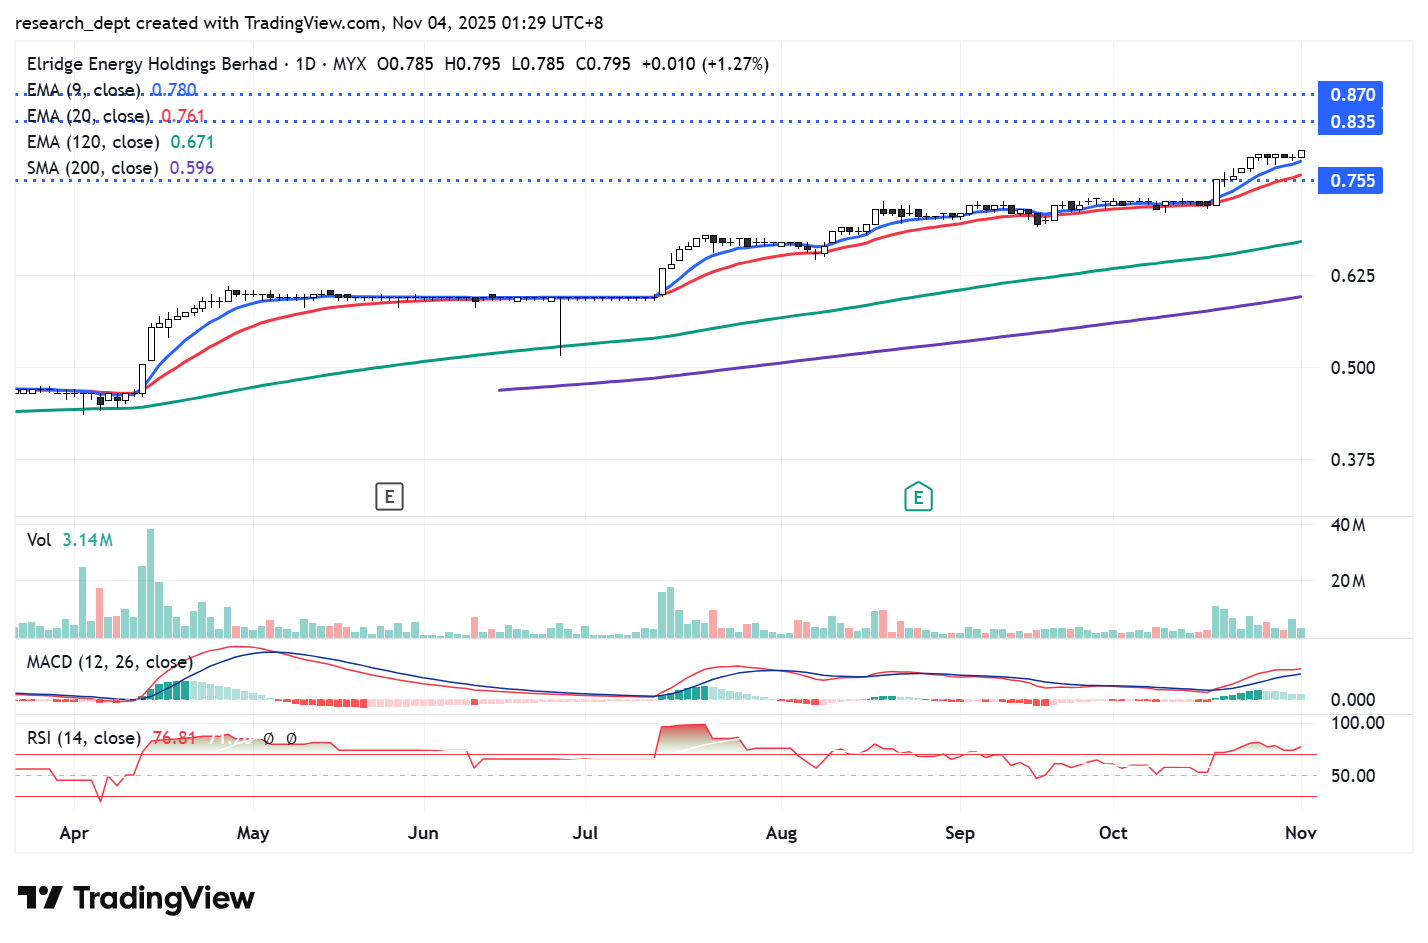The height and width of the screenshot is (943, 1428).
Task: Expand the RSI (14, close) legend
Action: point(83,738)
